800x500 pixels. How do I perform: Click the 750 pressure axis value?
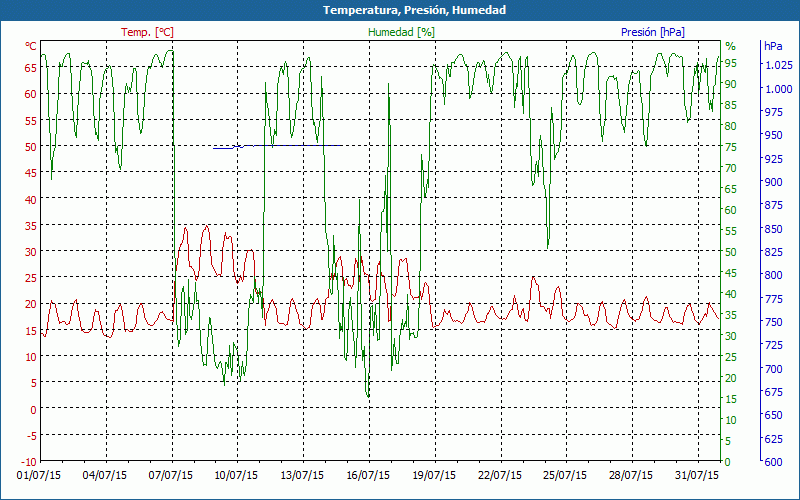(x=773, y=321)
